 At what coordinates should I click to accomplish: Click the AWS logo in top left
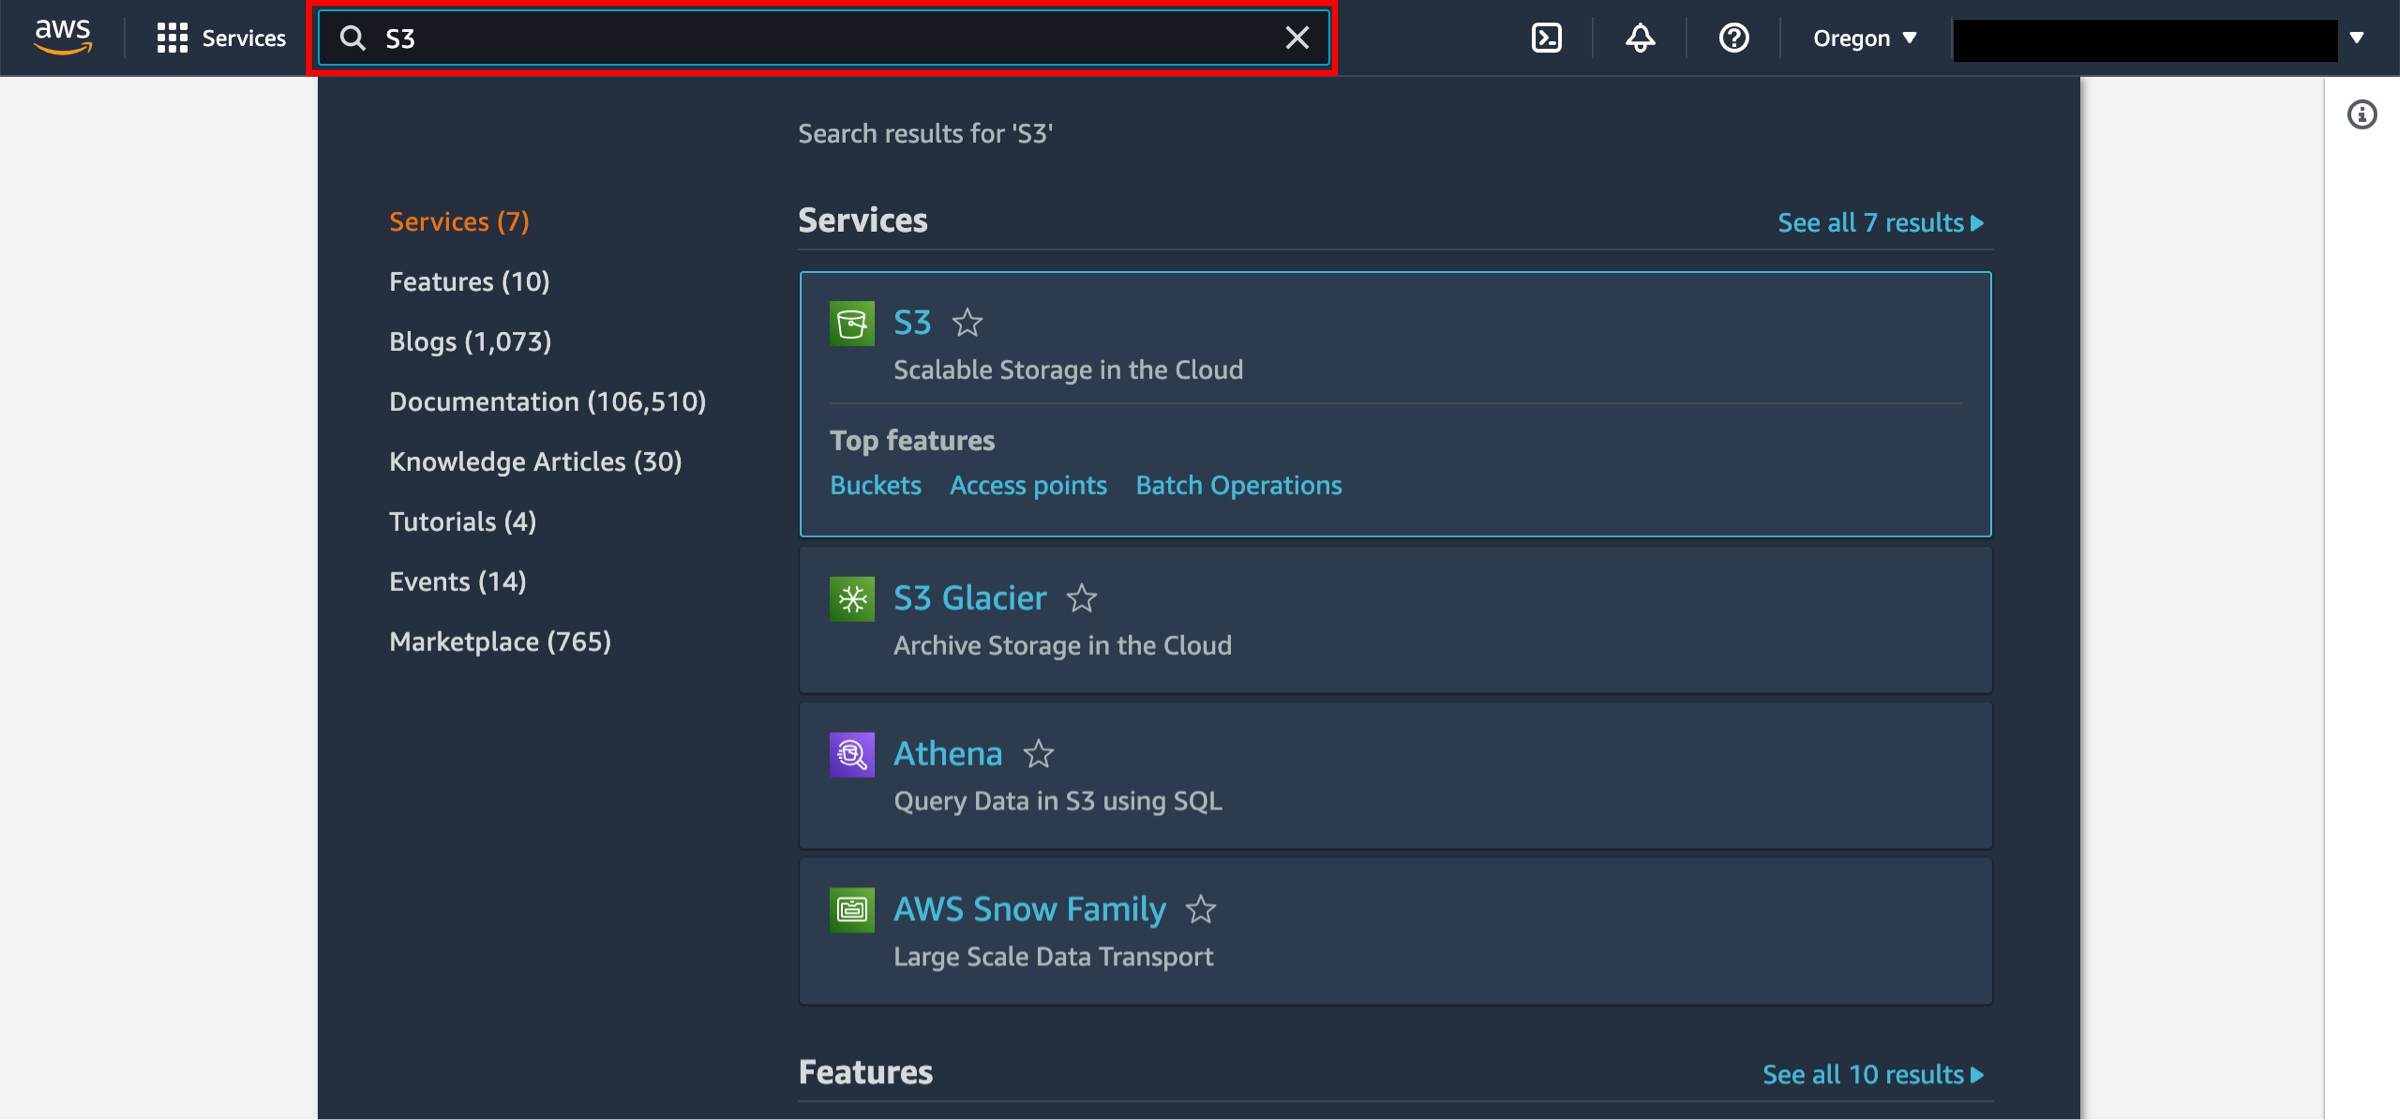point(61,37)
